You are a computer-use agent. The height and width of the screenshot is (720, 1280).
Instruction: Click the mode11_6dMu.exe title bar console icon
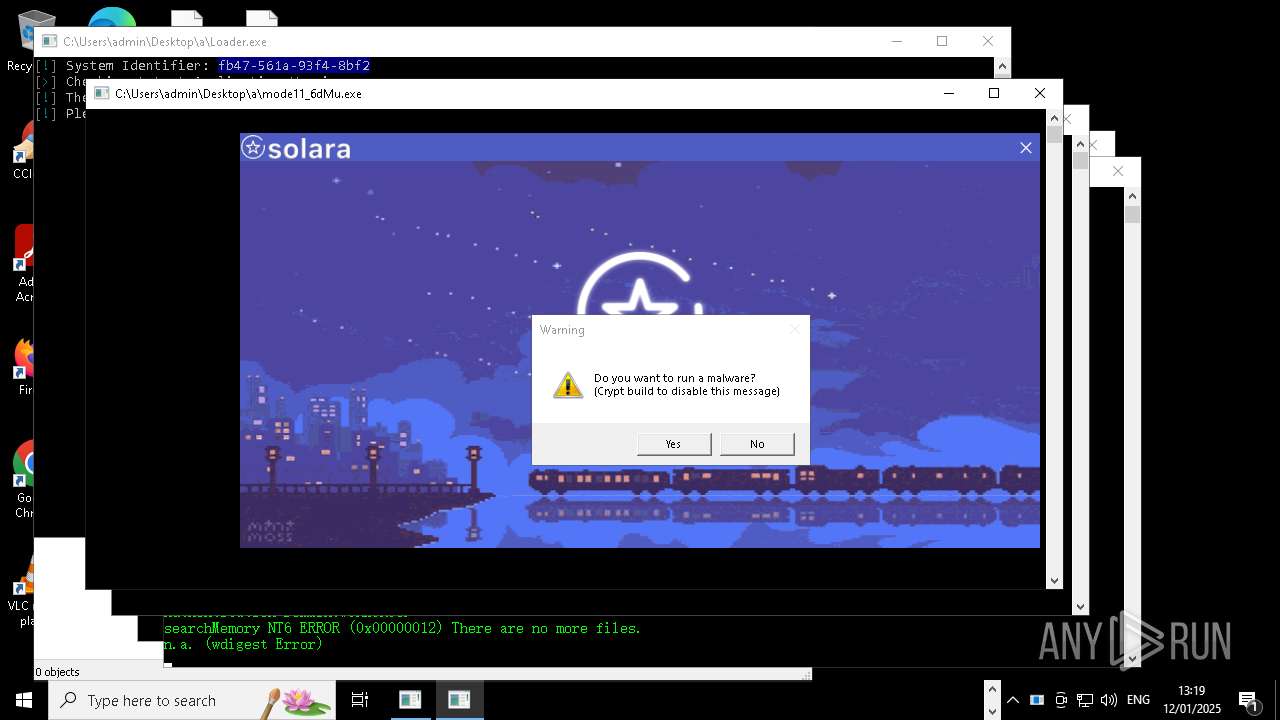coord(101,93)
